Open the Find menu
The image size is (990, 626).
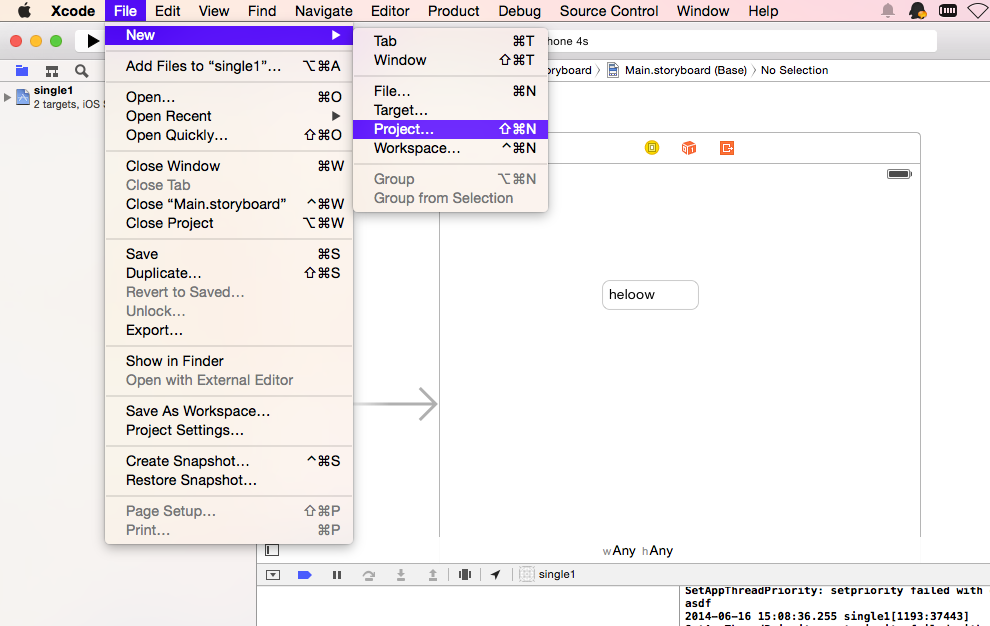coord(262,11)
